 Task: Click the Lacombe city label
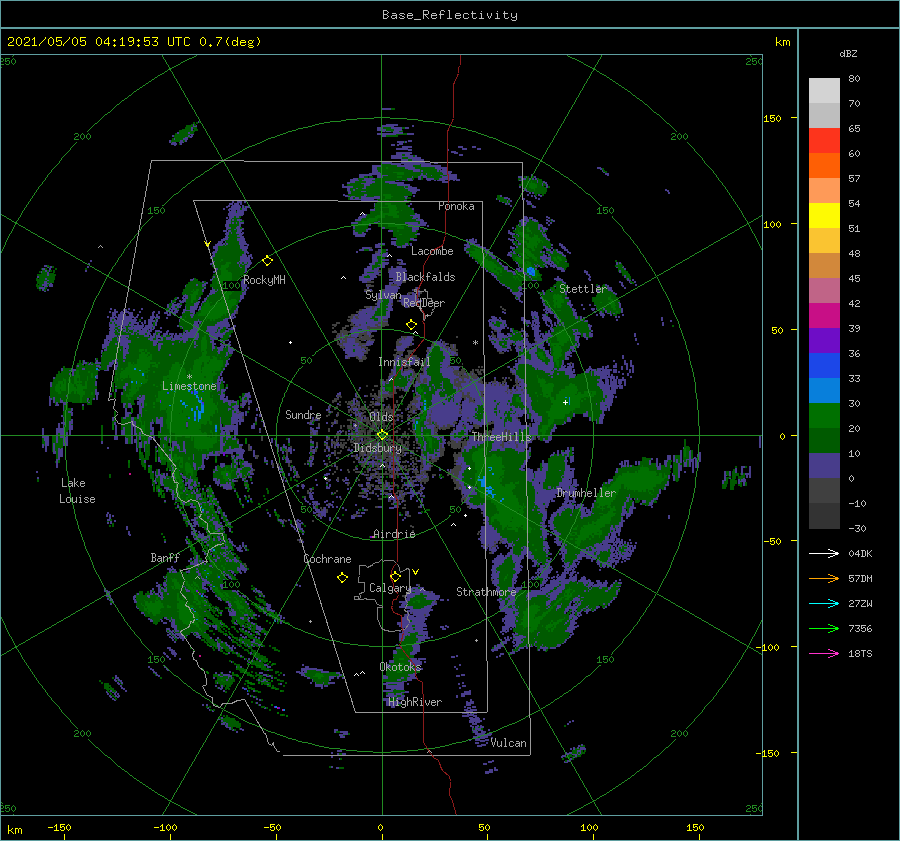[432, 251]
